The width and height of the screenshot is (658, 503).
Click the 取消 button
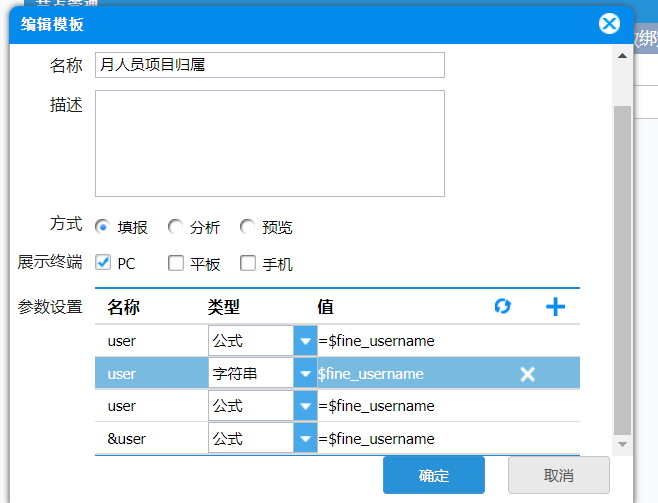pos(559,475)
